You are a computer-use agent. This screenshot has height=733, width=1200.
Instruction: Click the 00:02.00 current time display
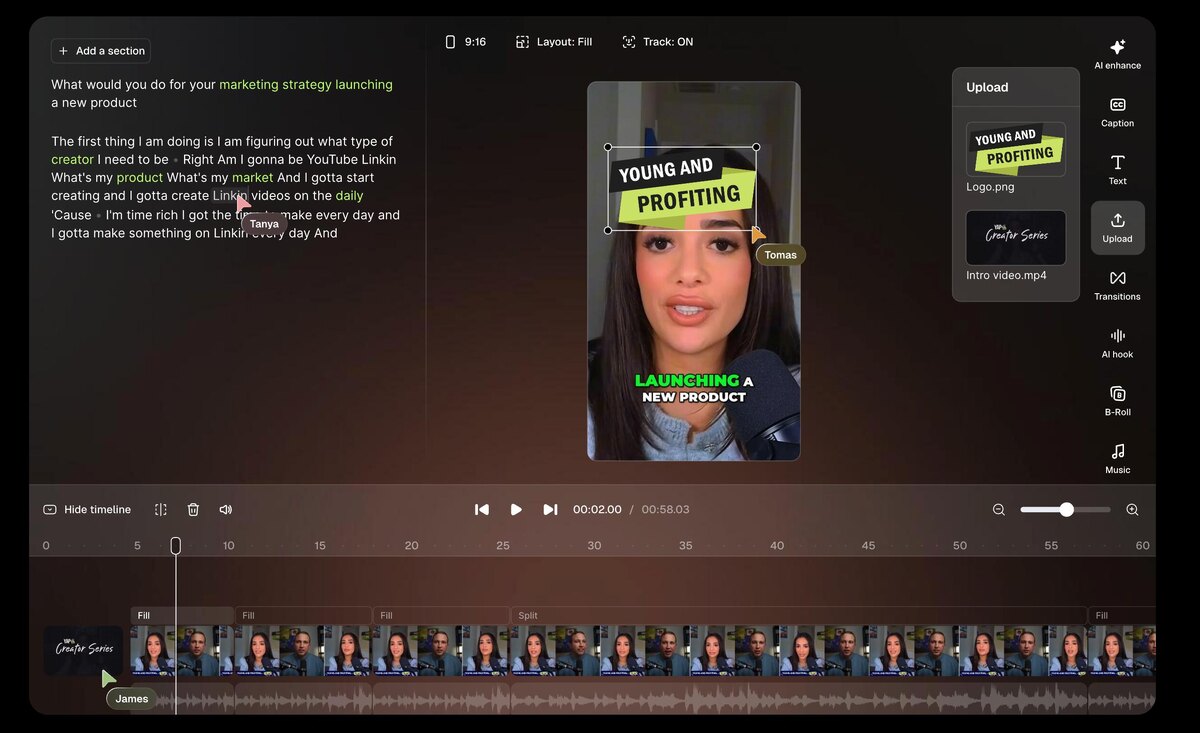click(597, 510)
